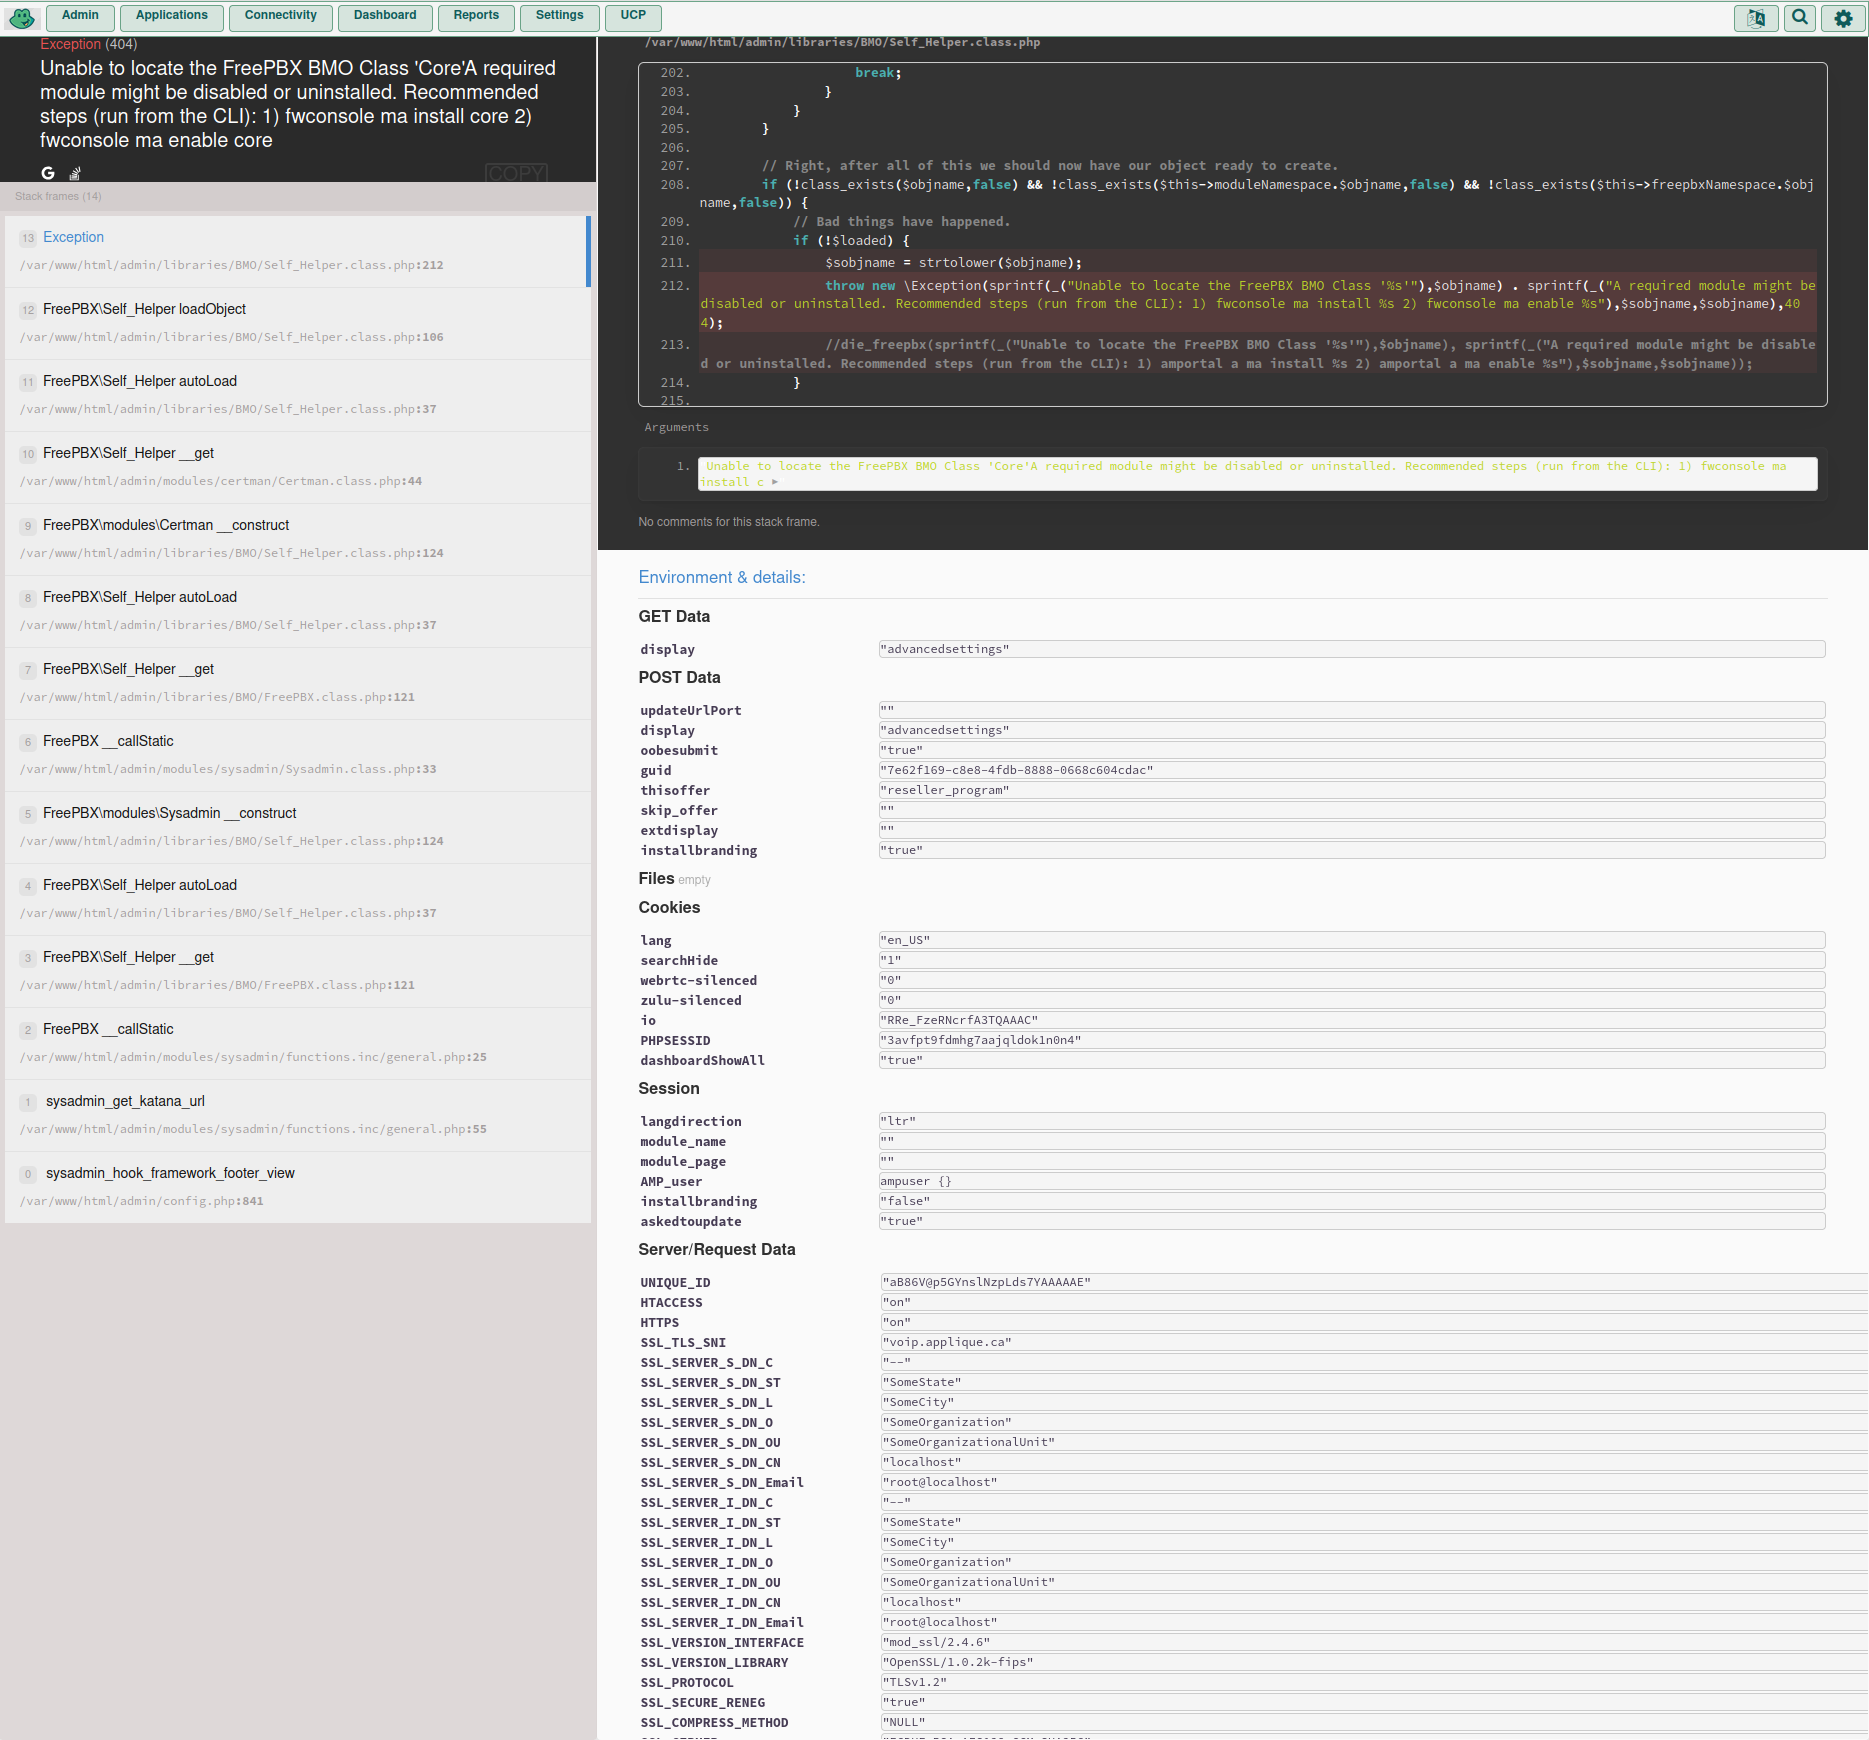Select stack frame 3 Self_Helper __get

[x=298, y=971]
